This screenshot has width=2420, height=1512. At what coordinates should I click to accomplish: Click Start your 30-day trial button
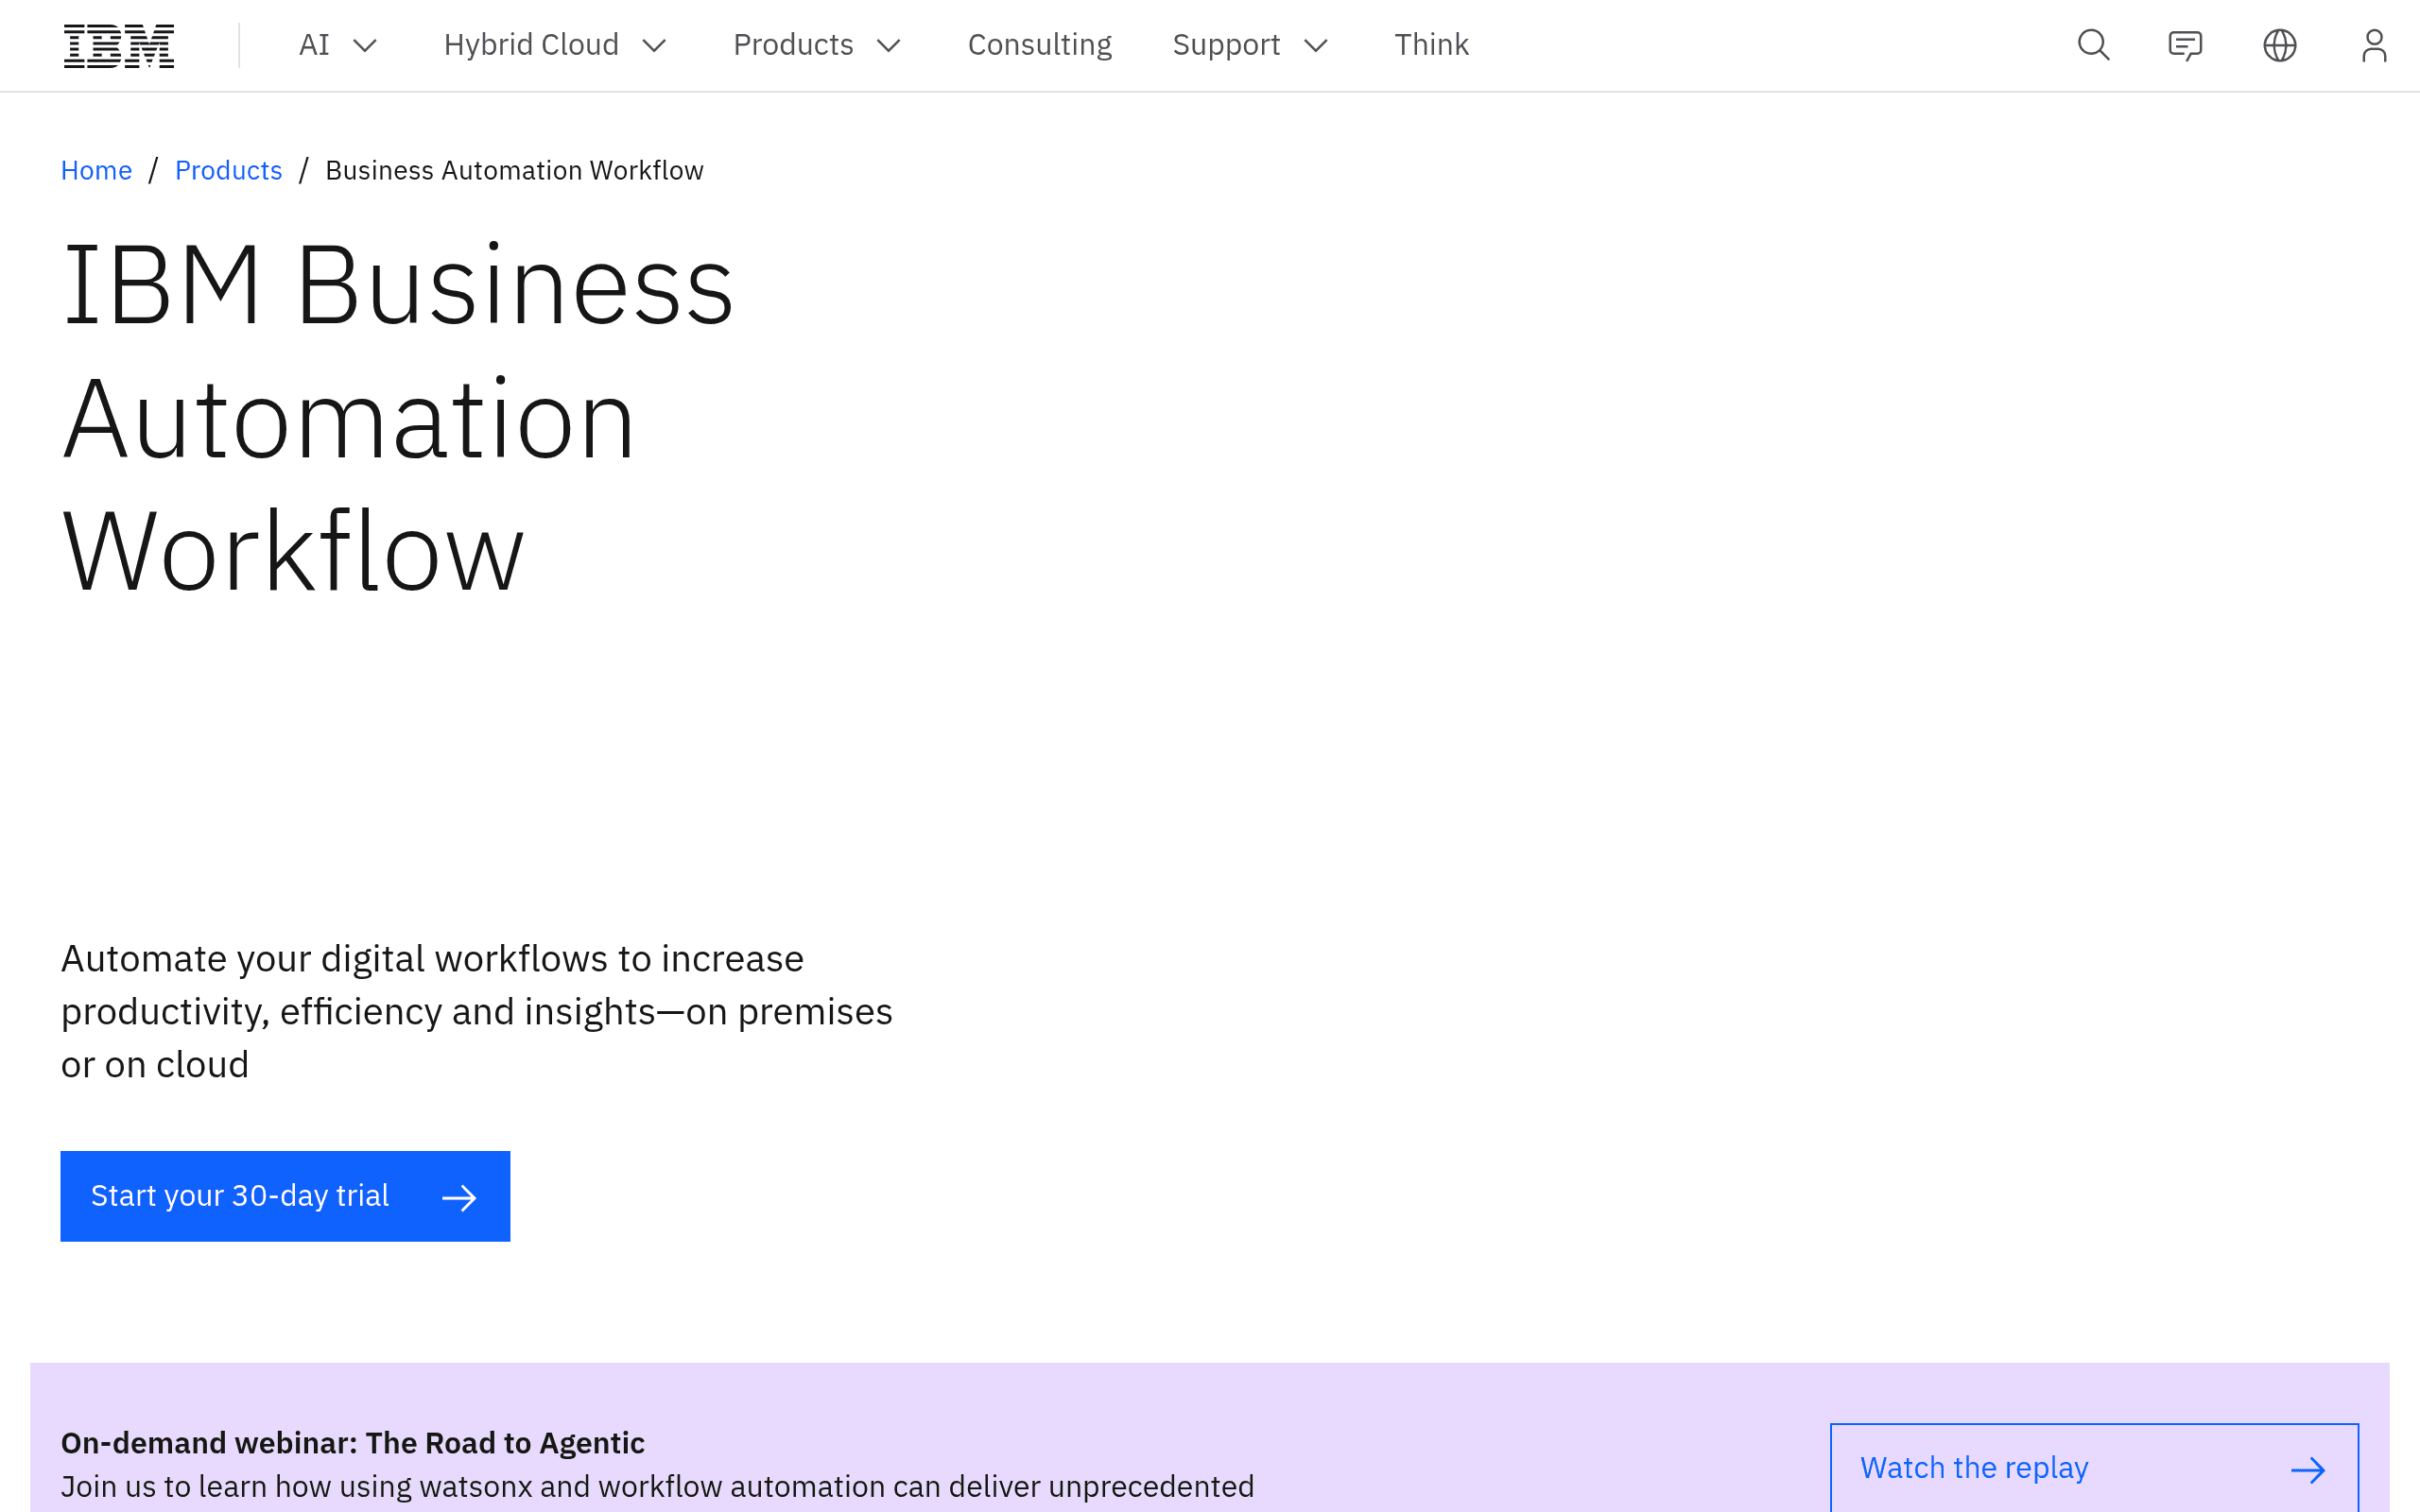[285, 1196]
